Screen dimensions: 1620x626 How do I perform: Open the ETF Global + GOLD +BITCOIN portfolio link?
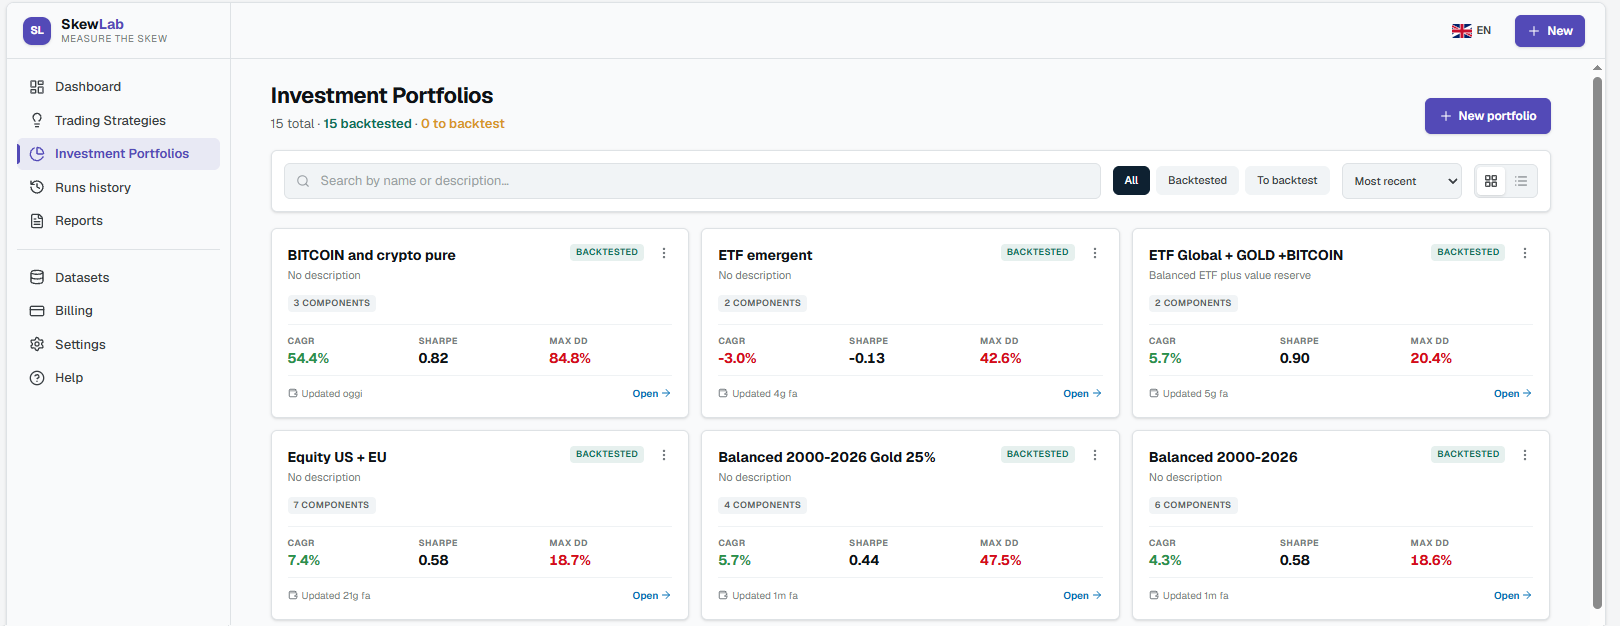tap(1513, 394)
